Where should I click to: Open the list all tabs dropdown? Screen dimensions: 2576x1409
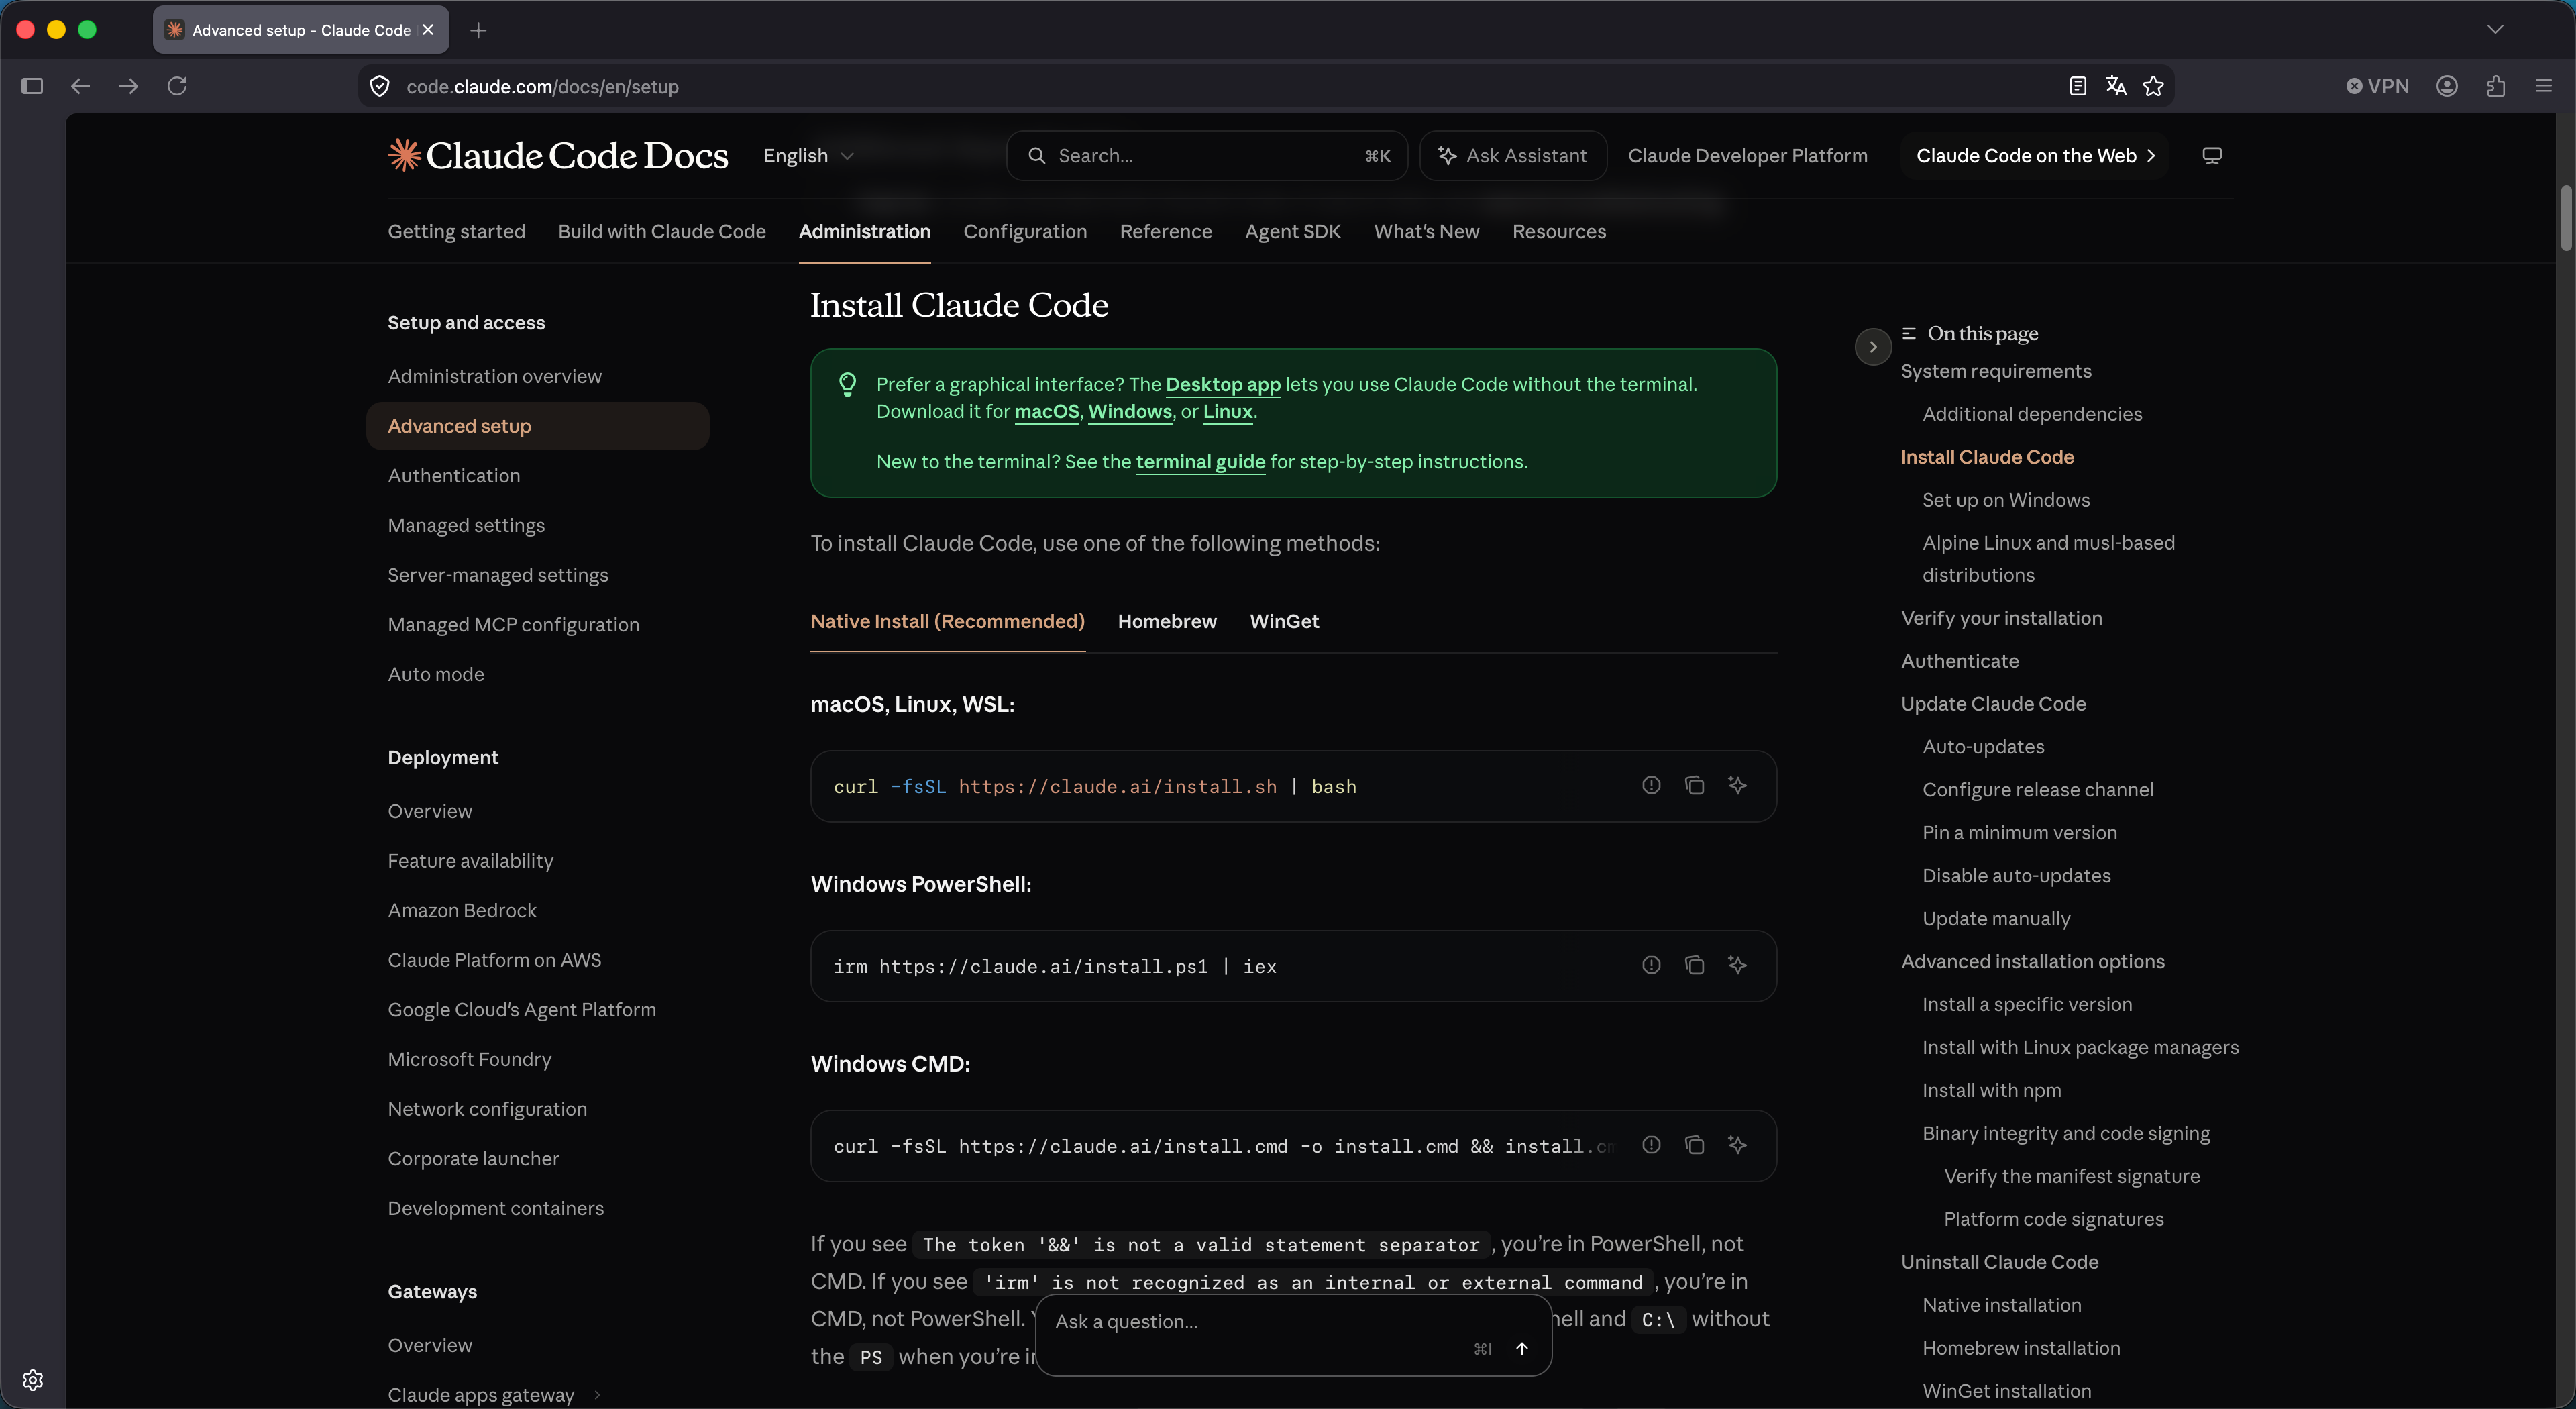pos(2495,29)
